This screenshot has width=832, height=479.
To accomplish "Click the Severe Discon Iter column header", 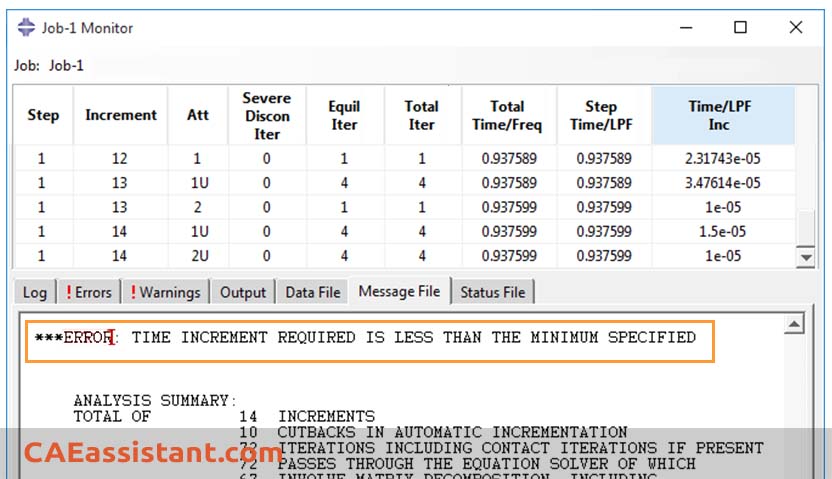I will [x=266, y=116].
